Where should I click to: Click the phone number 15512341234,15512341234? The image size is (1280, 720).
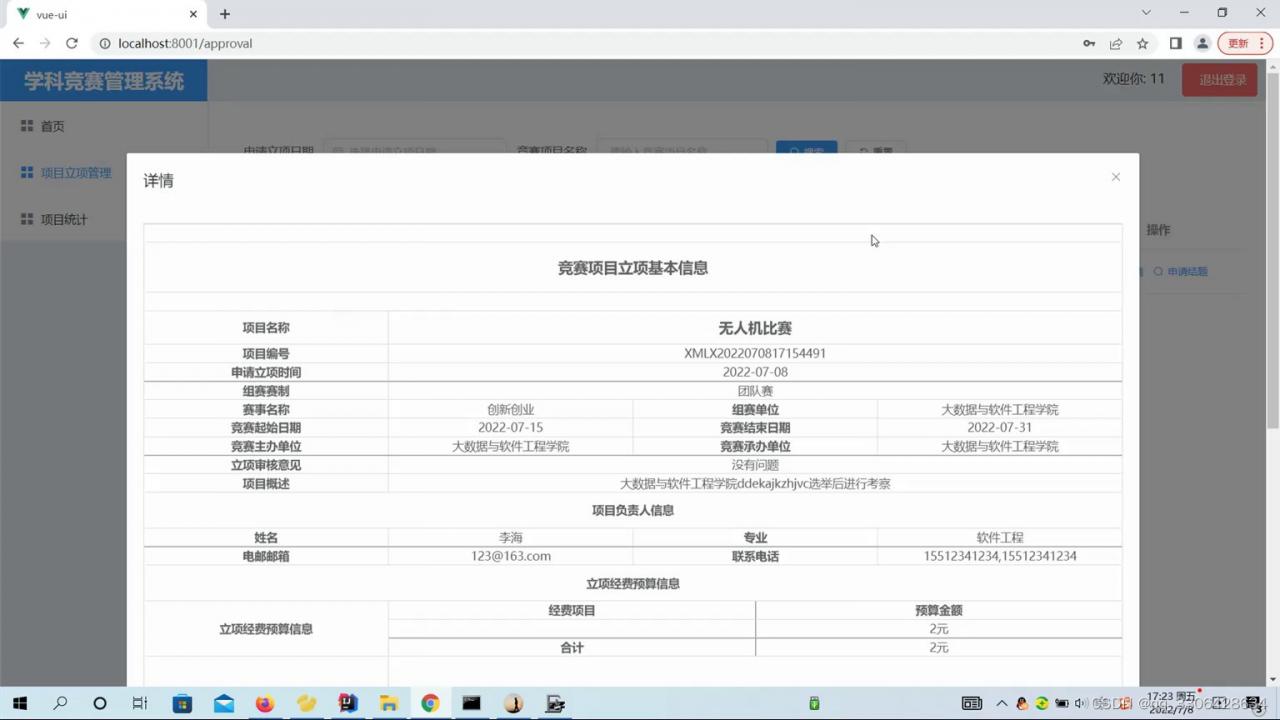[1000, 556]
